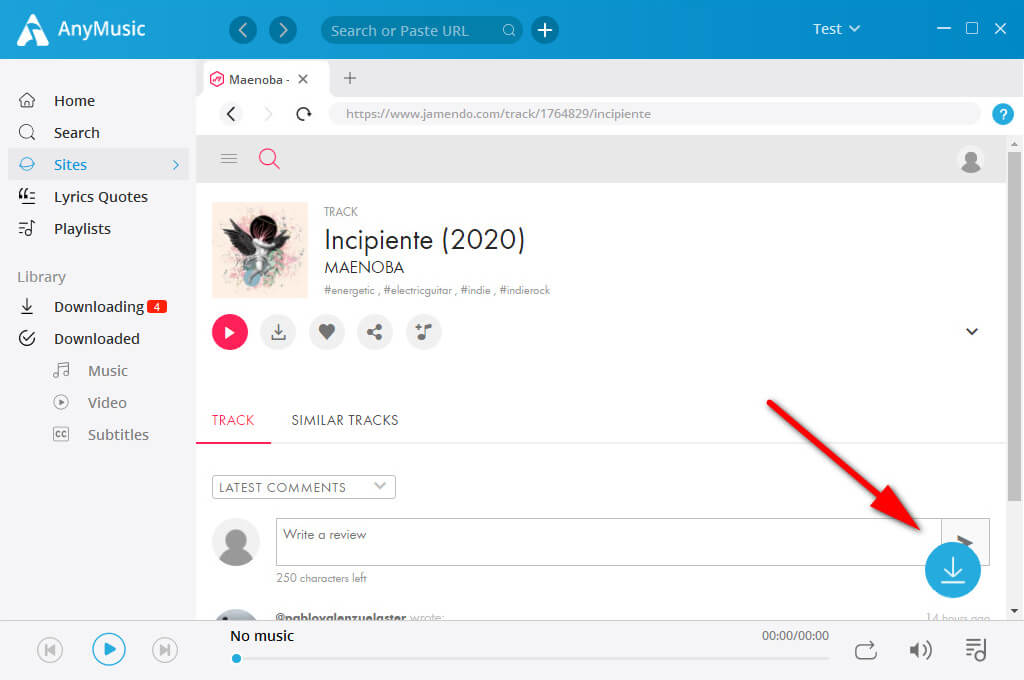The width and height of the screenshot is (1024, 680).
Task: Share the Incipiente track
Action: pos(375,332)
